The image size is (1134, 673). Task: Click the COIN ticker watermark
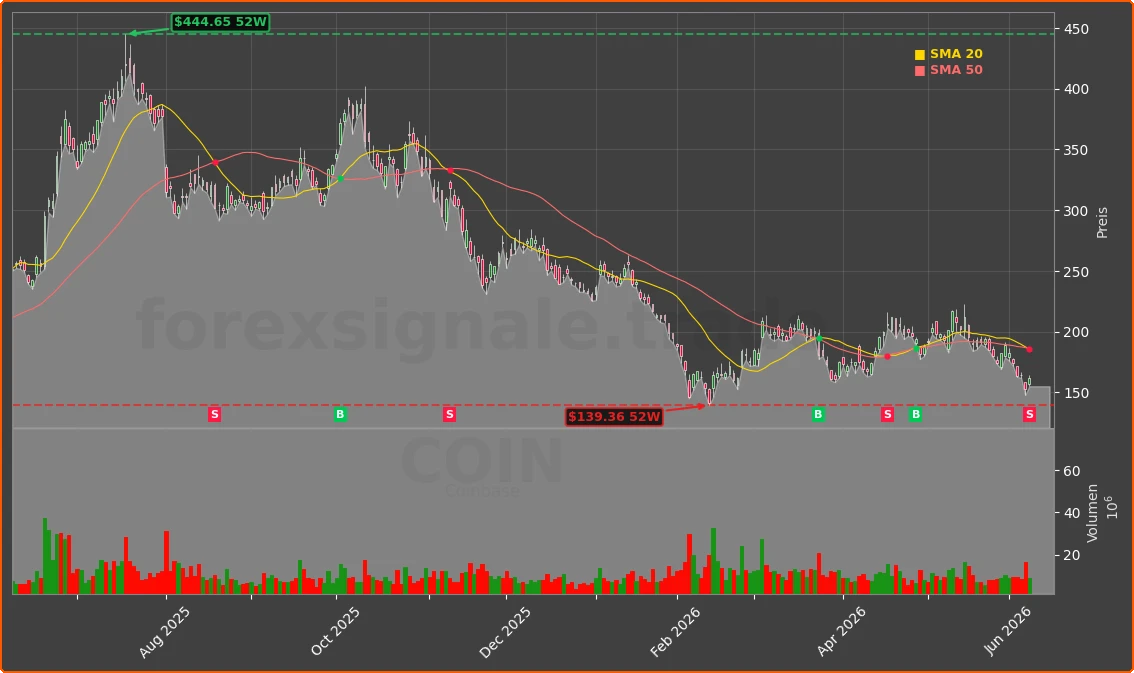482,461
